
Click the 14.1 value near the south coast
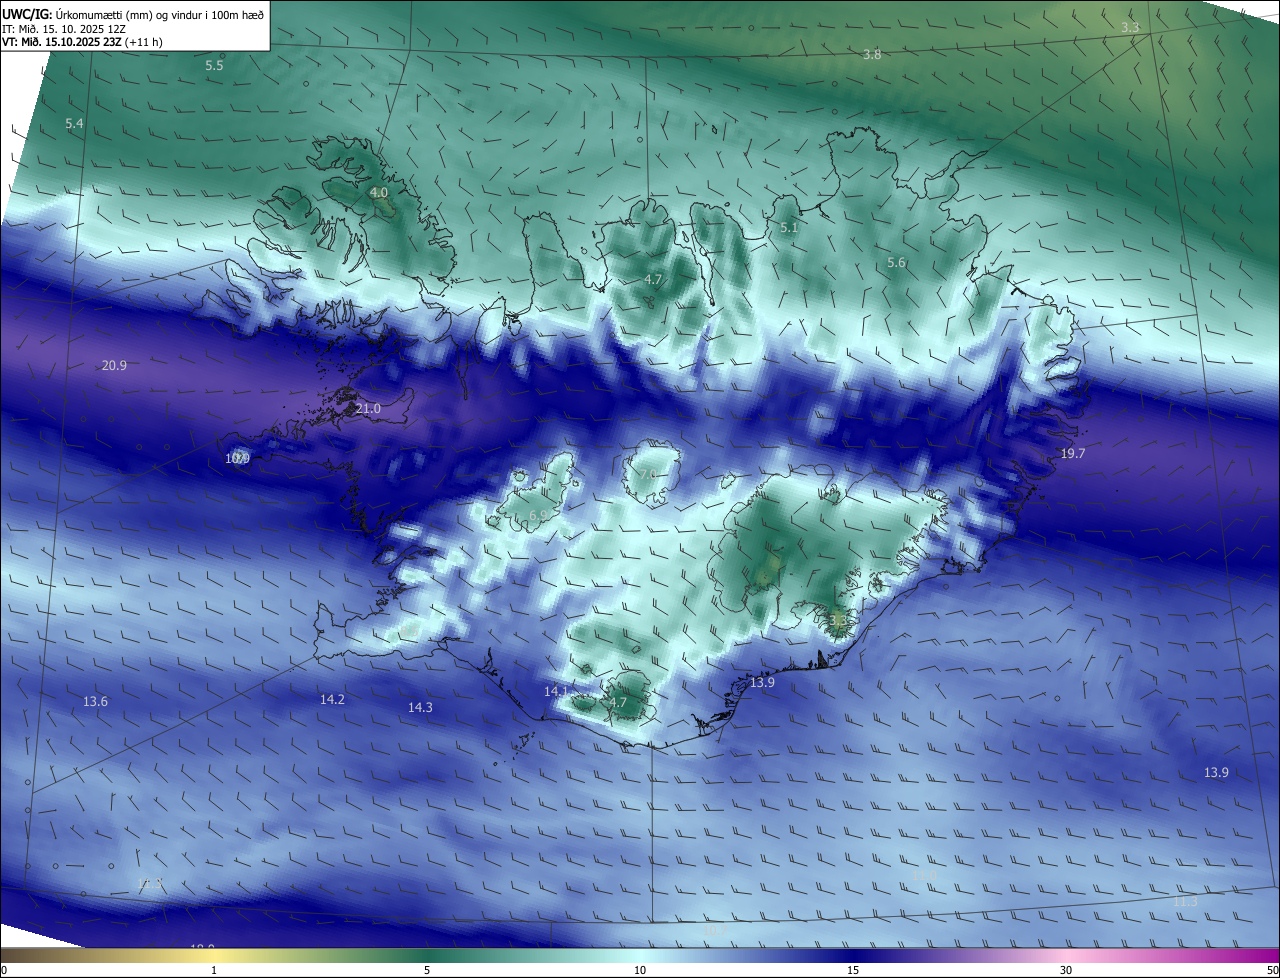pyautogui.click(x=556, y=691)
